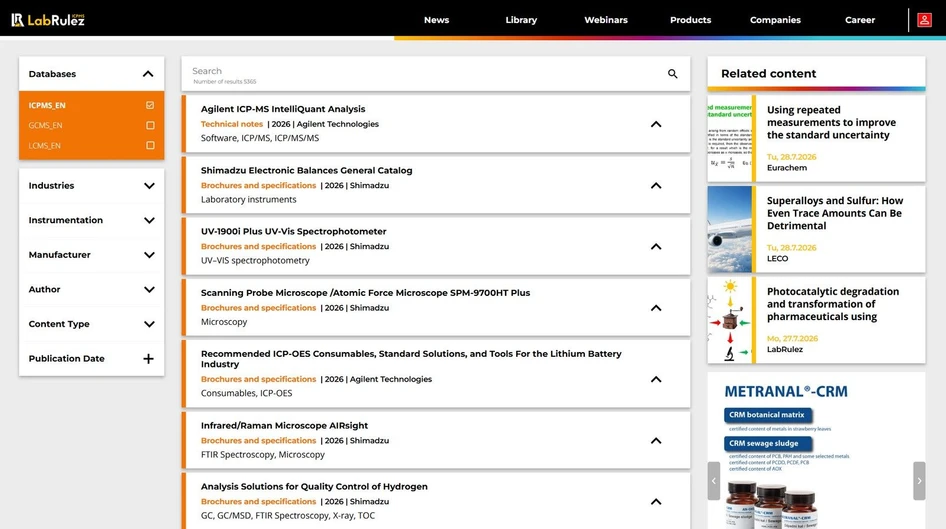Open Infrared/Raman Microscope AIRsight title
Screen dimensions: 946x529
pos(284,426)
